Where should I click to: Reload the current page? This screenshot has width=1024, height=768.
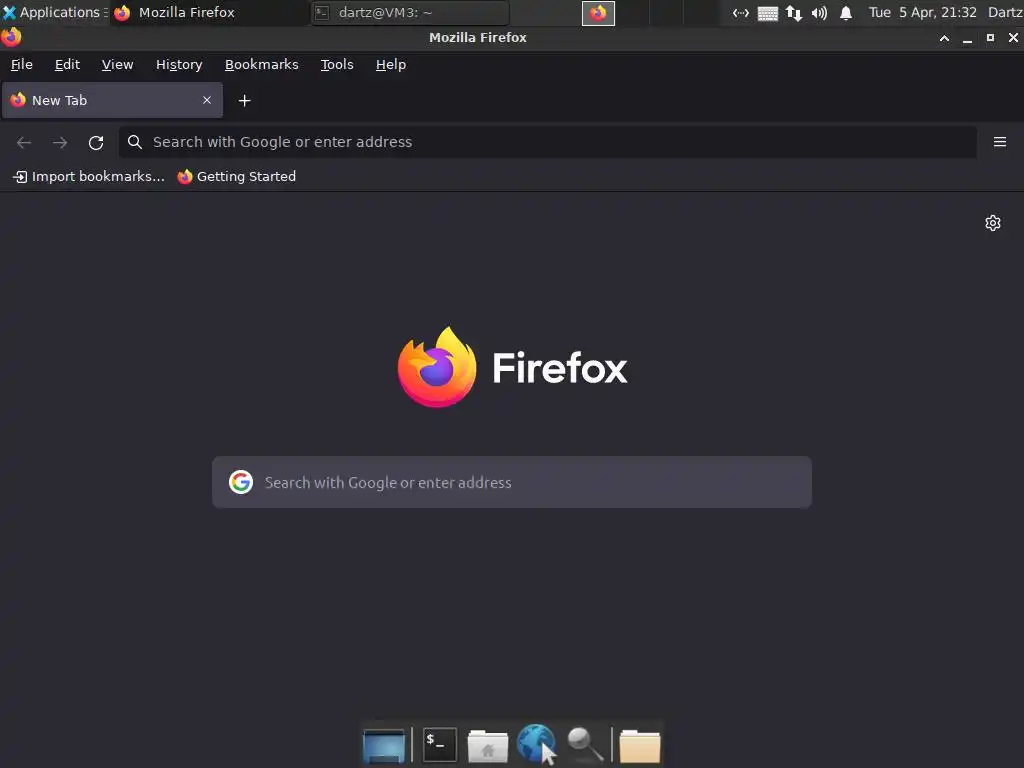96,142
